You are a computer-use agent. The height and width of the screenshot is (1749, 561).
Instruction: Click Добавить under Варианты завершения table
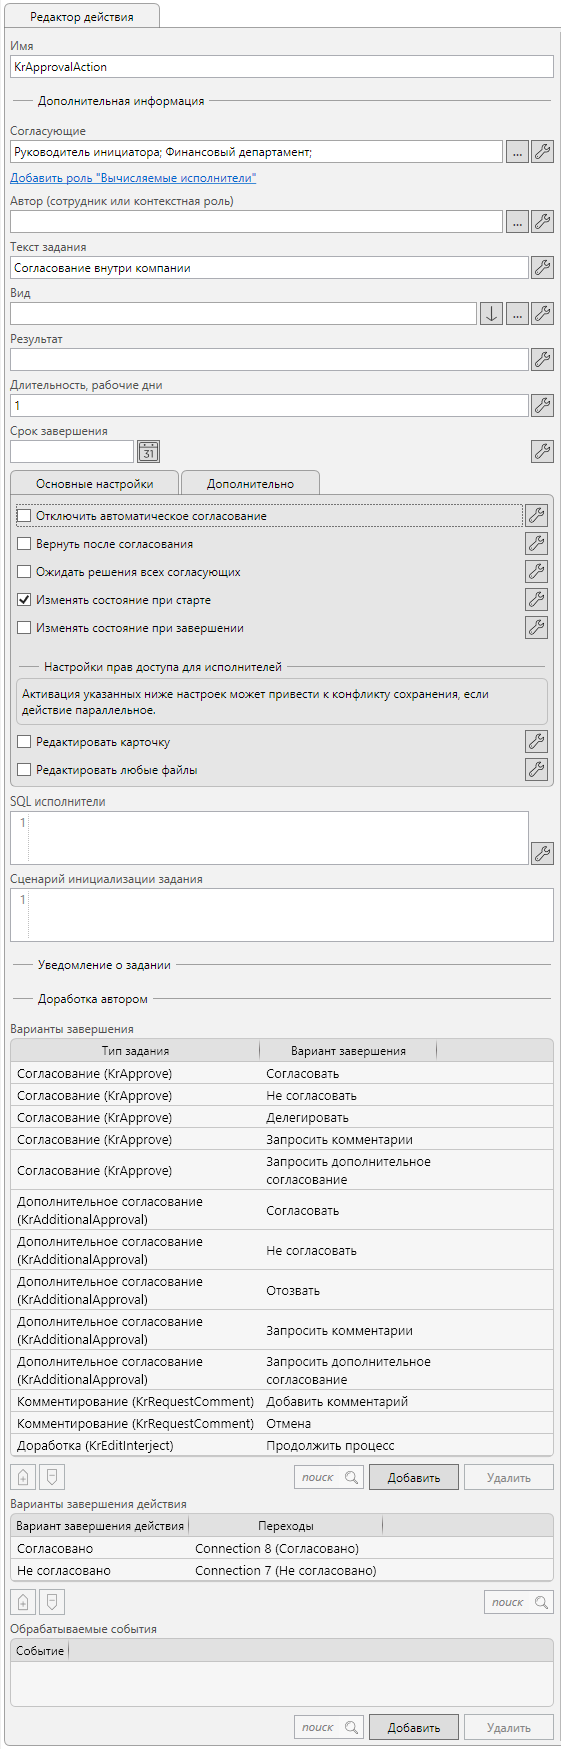(414, 1477)
